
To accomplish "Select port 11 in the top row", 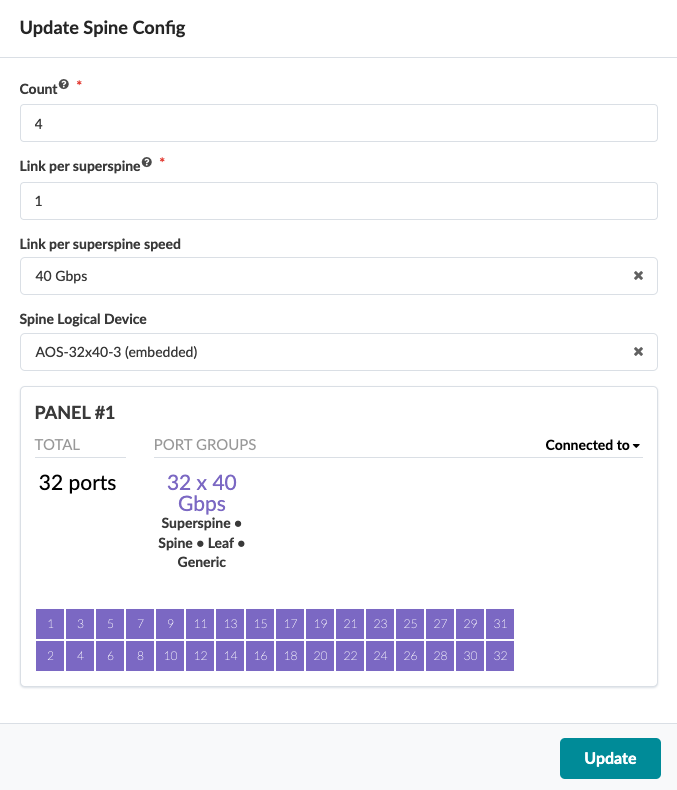I will (200, 624).
